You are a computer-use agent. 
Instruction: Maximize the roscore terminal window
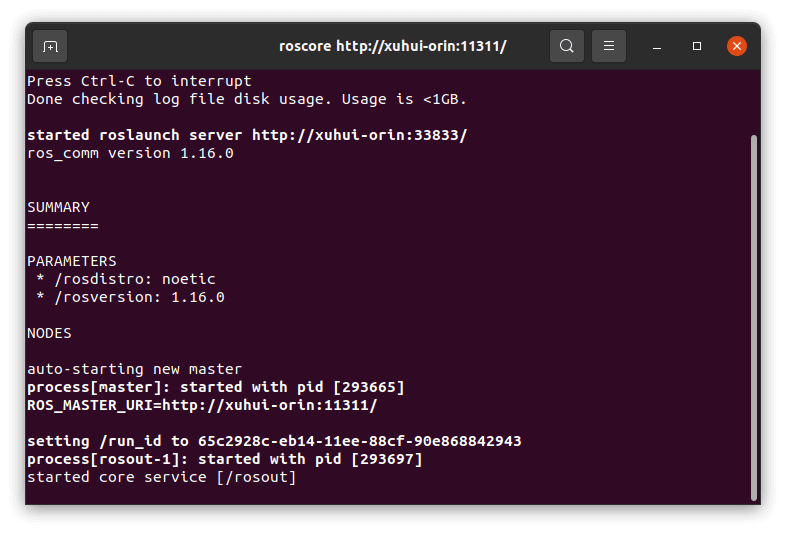697,46
